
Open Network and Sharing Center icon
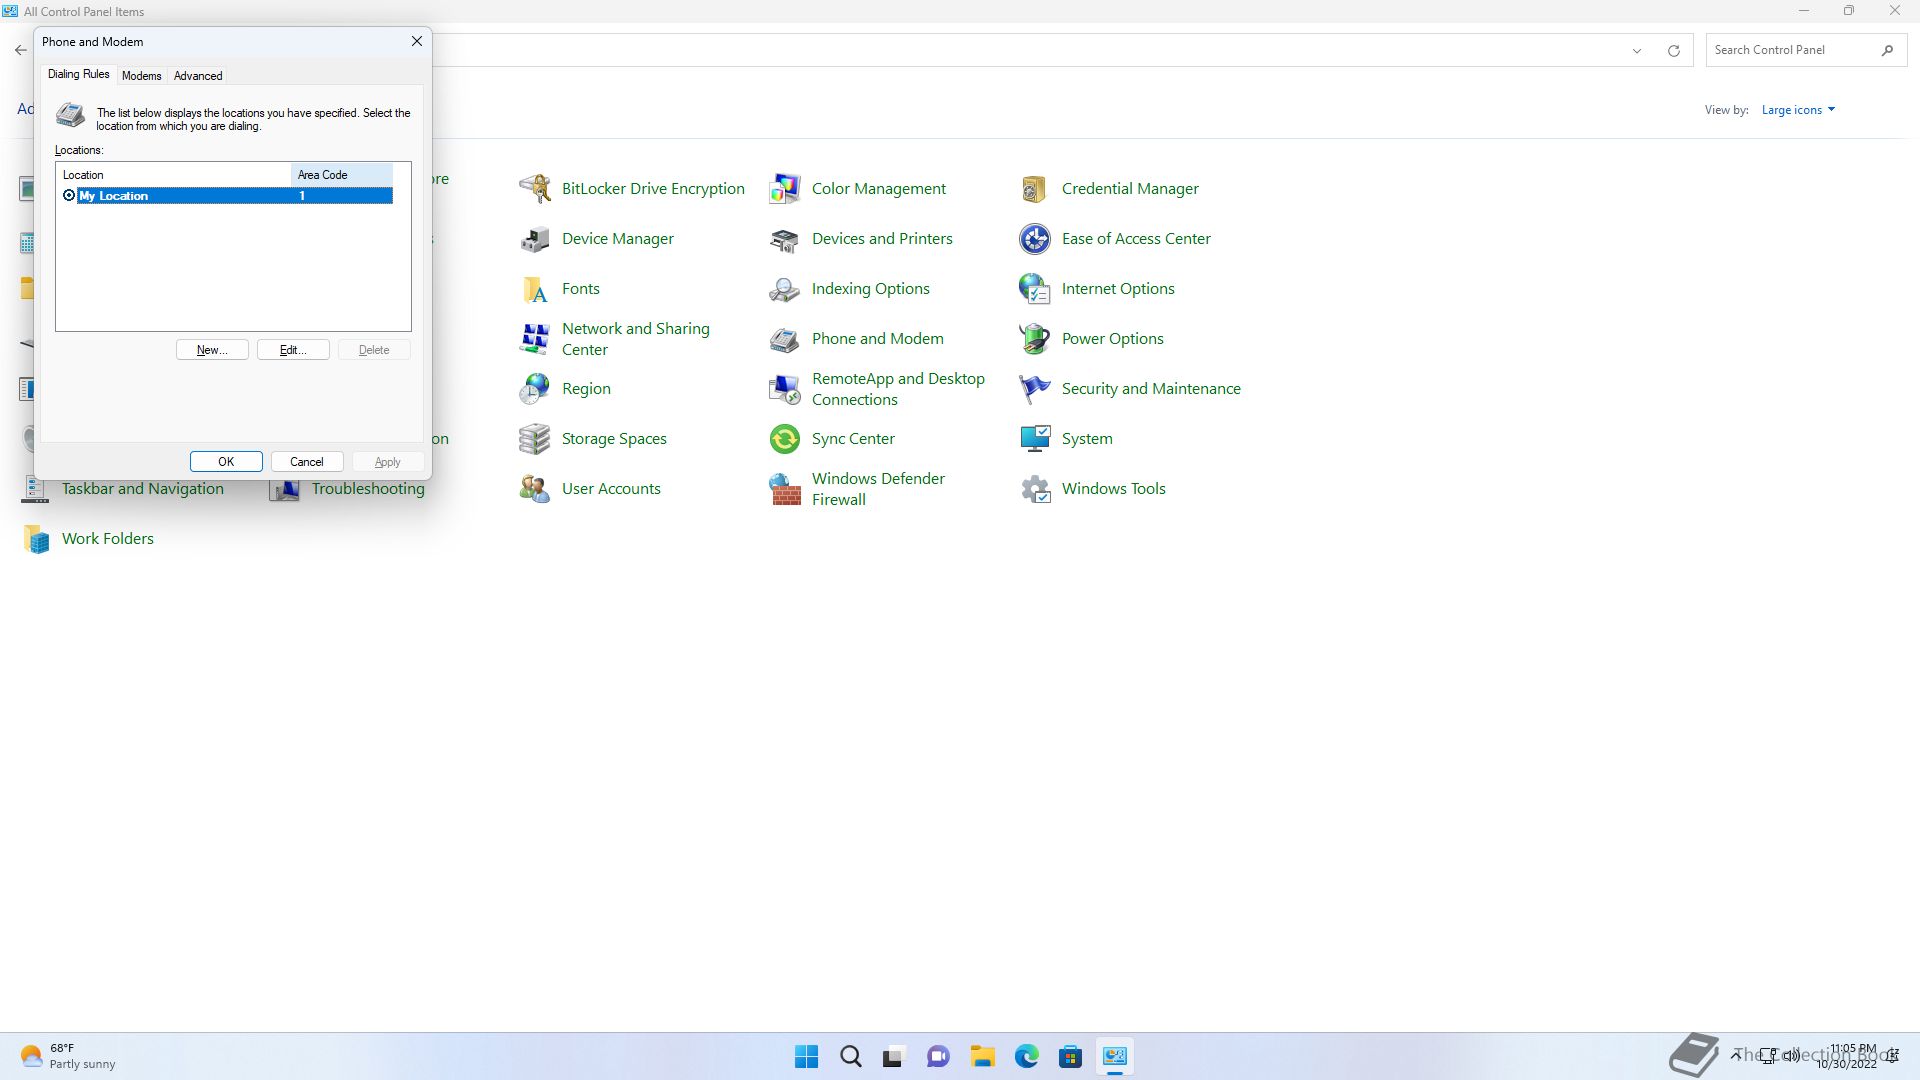coord(535,338)
